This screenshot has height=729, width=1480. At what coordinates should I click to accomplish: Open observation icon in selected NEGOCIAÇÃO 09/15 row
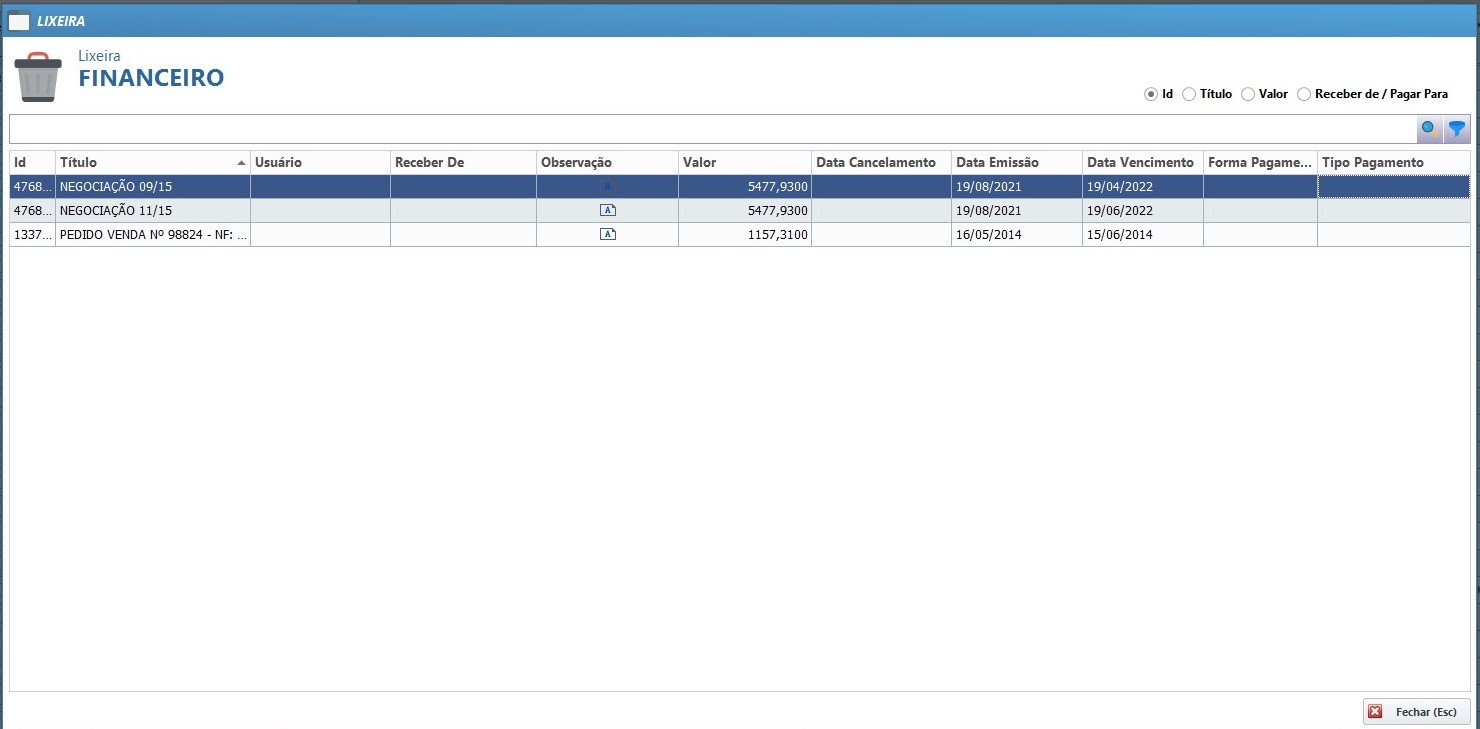coord(607,186)
